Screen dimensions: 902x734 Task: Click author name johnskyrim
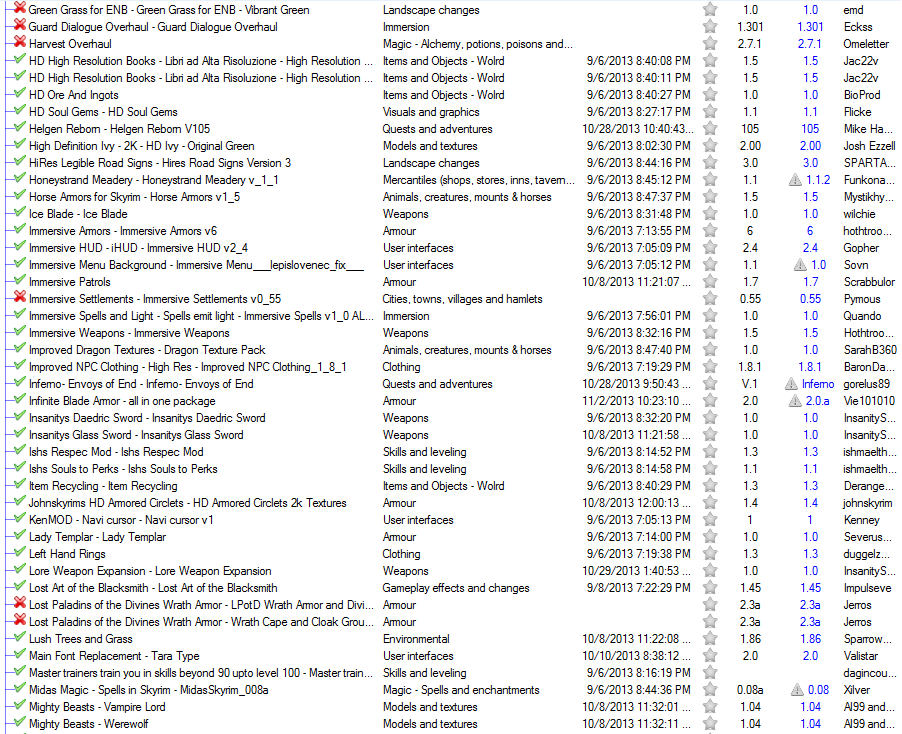pos(867,503)
